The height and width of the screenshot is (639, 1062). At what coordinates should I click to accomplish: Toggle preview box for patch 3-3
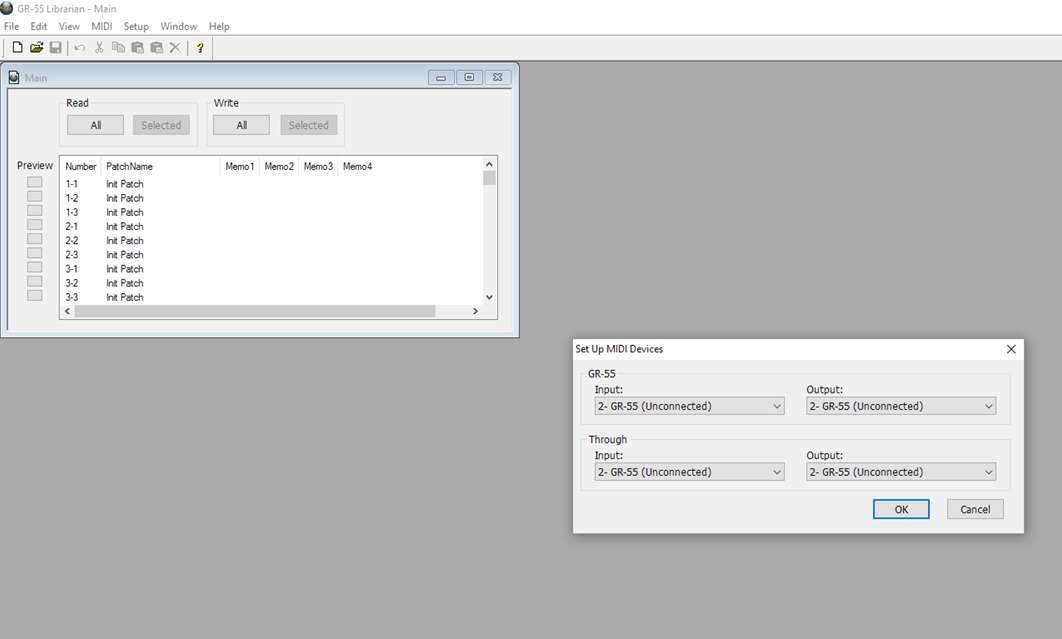pos(35,296)
